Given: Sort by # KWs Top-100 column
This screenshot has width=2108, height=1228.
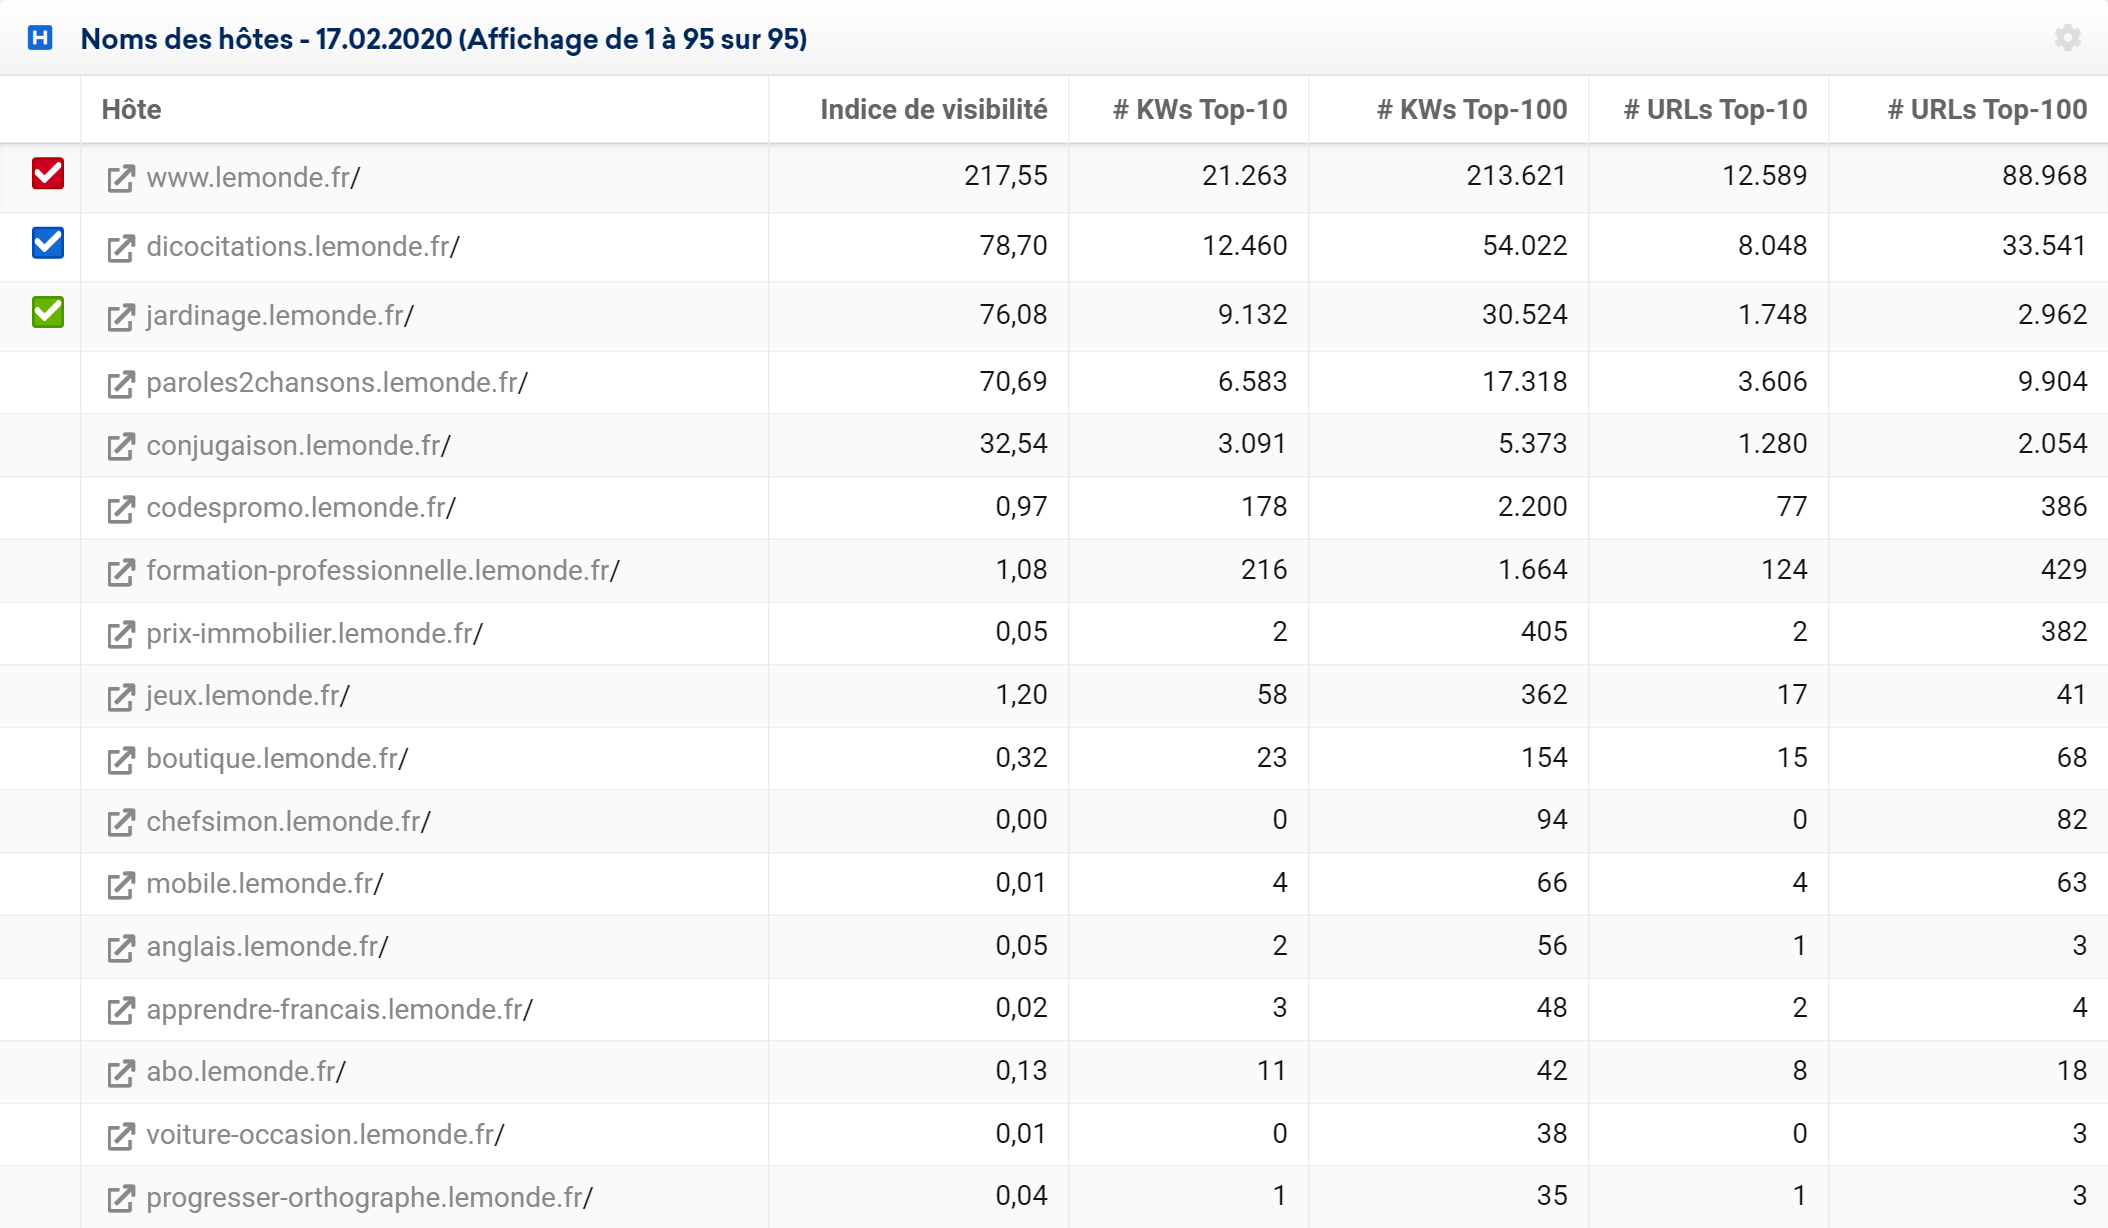Looking at the screenshot, I should (1471, 109).
